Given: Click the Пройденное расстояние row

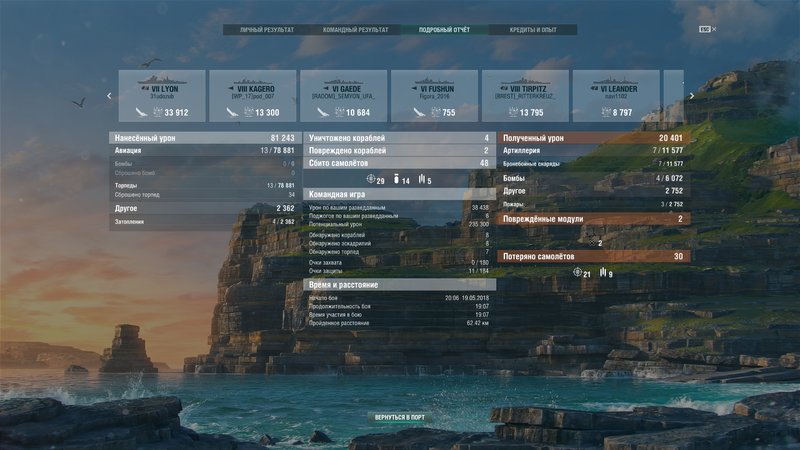Looking at the screenshot, I should (x=398, y=323).
